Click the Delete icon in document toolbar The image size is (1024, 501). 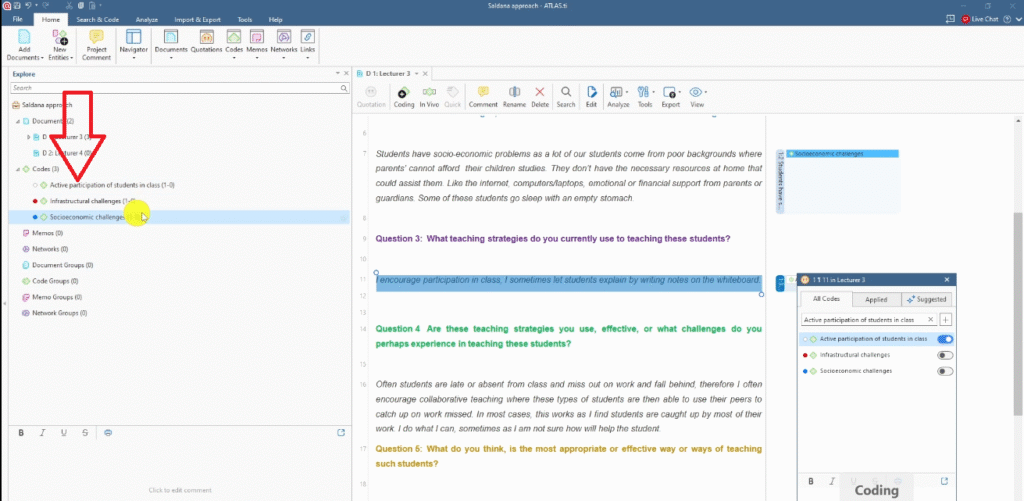[x=540, y=96]
